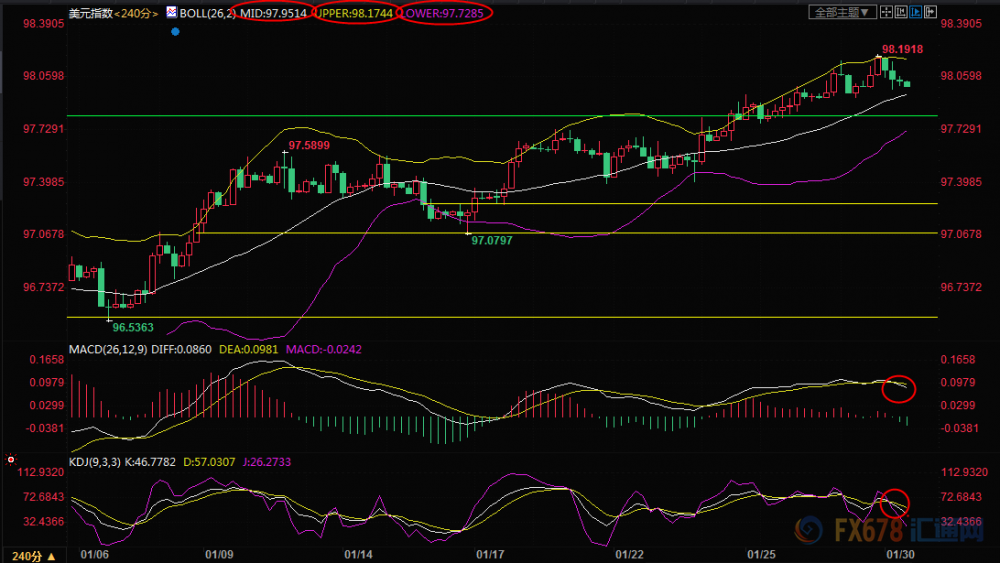
Task: Click the red alert icon beside KDJ
Action: (11, 459)
